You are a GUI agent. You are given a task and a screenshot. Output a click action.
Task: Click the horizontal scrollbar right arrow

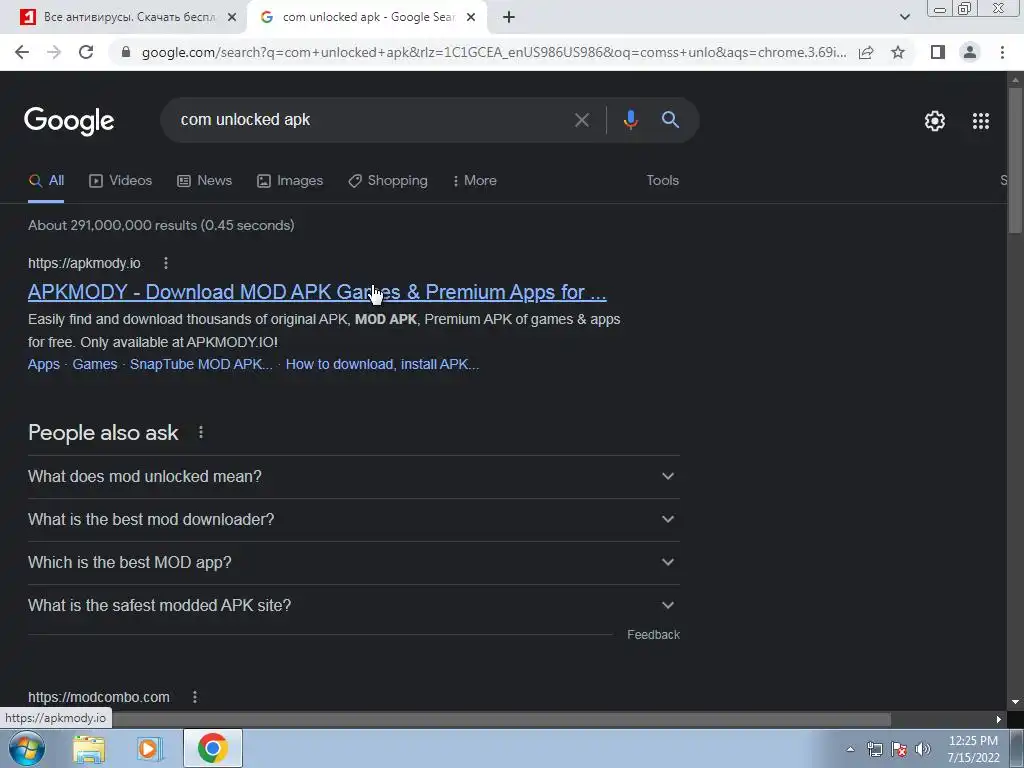click(998, 720)
